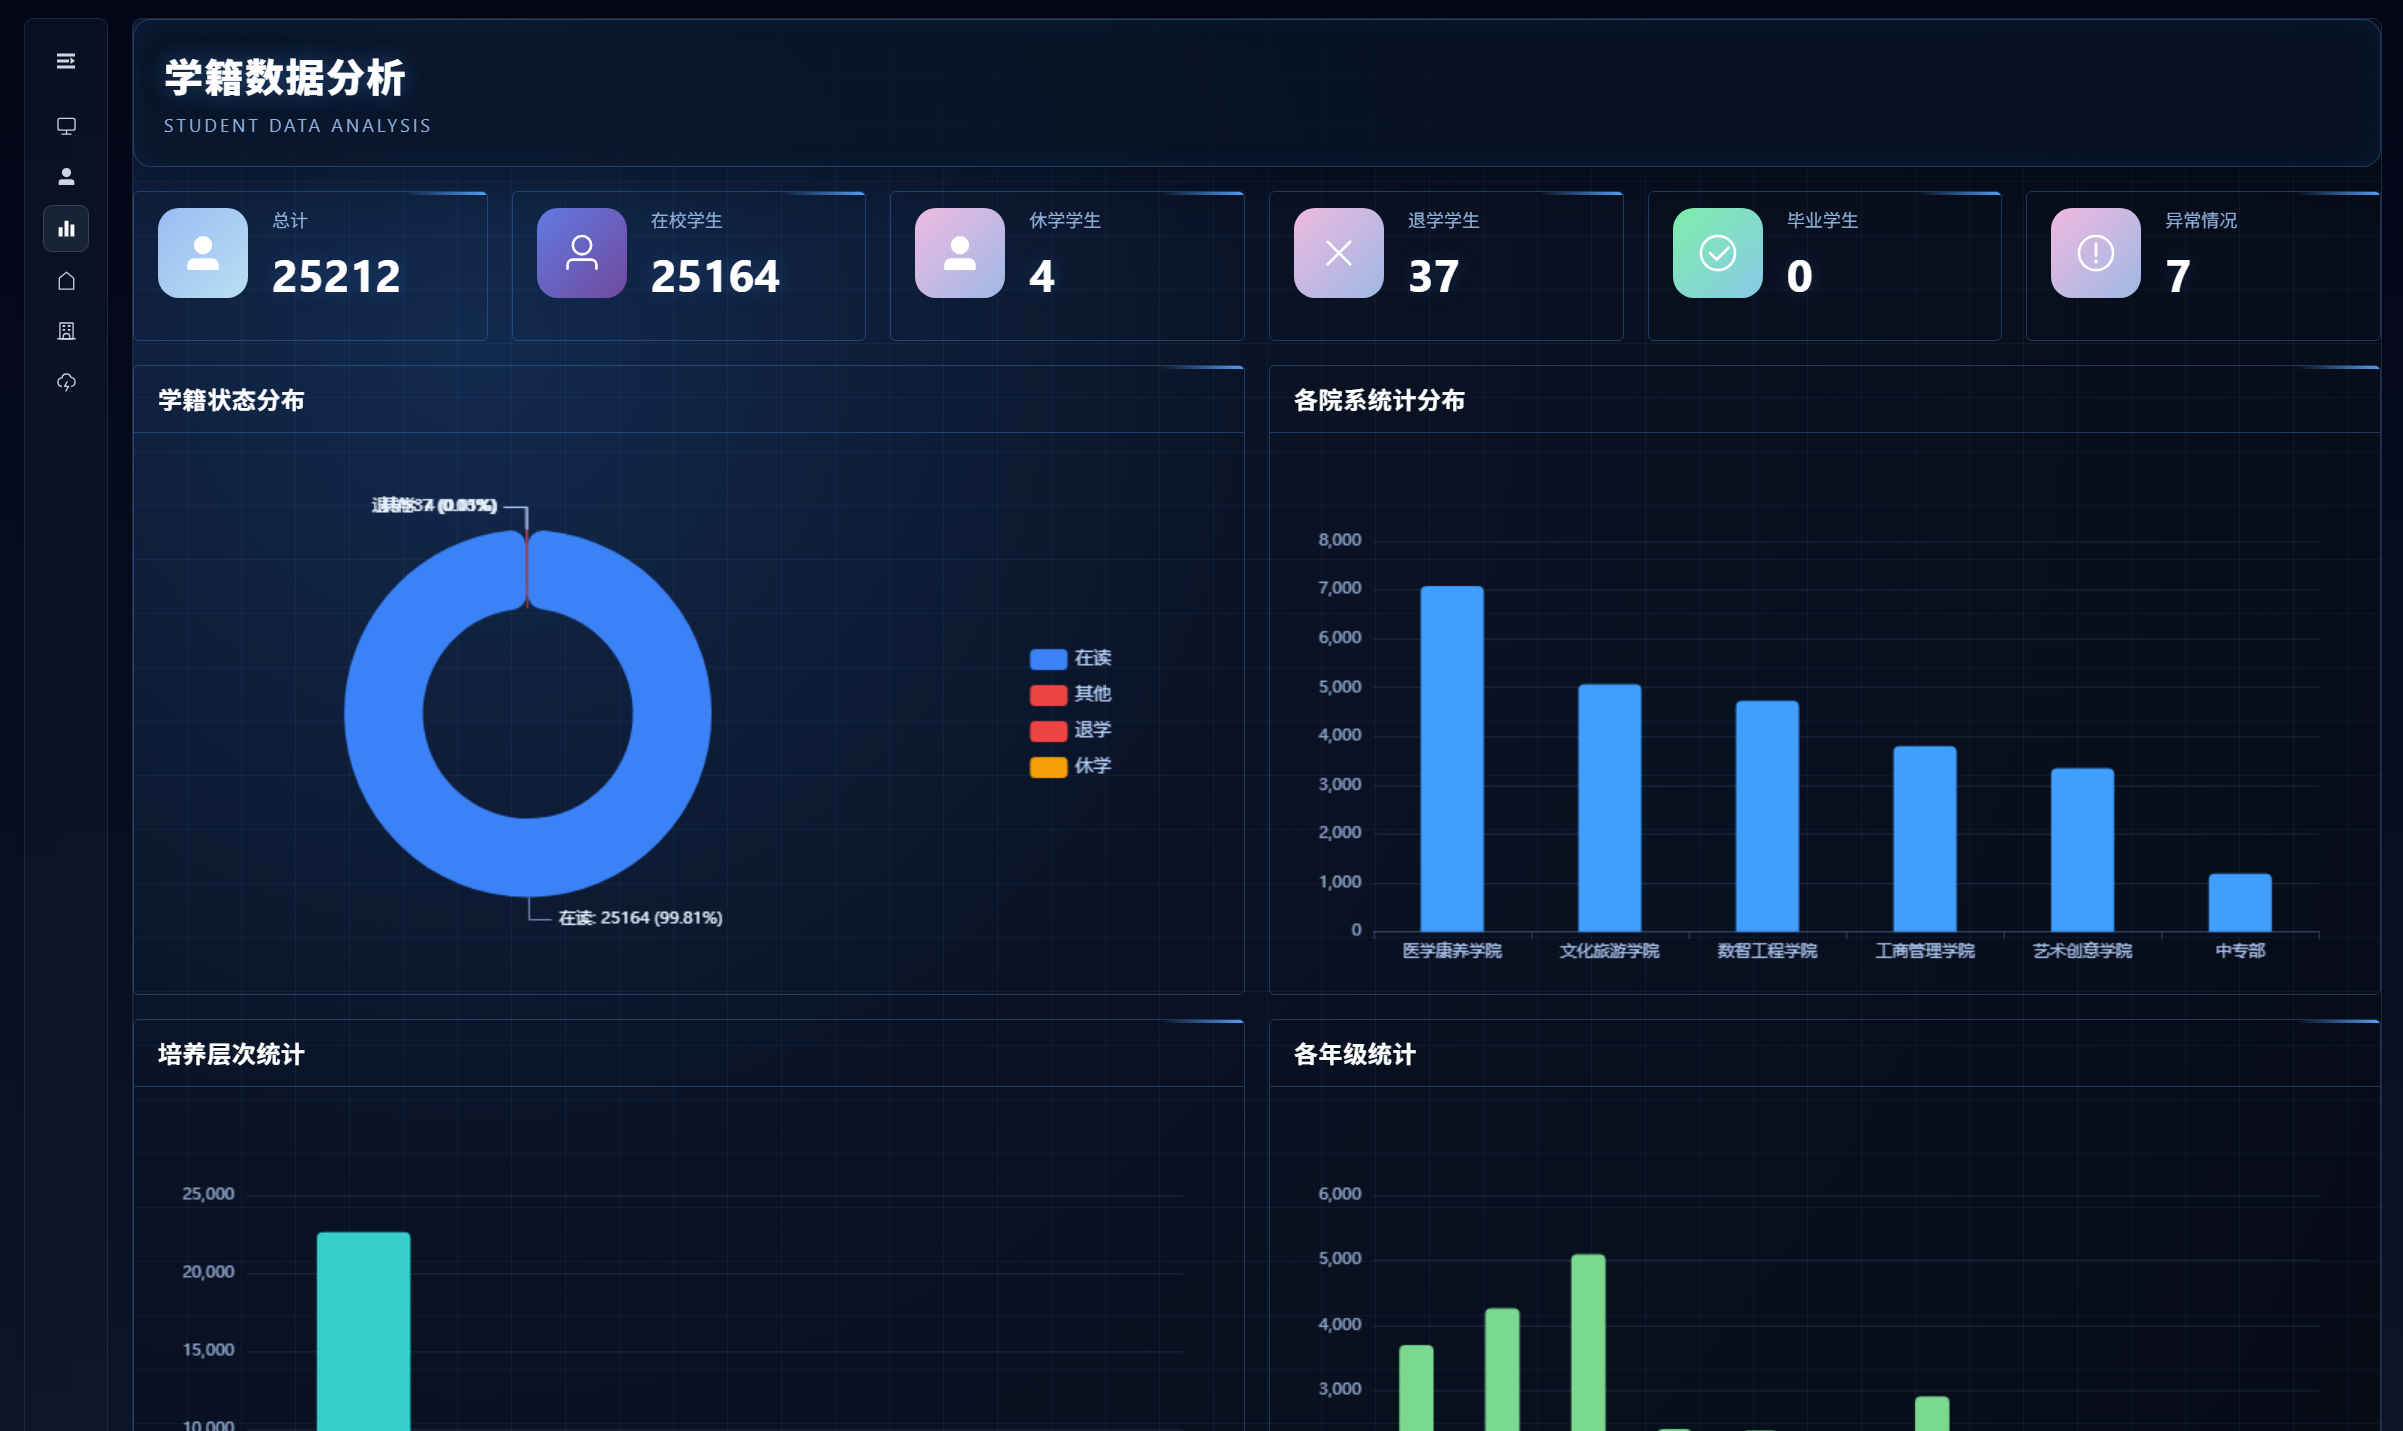Click the 数智工程学院 bar
The width and height of the screenshot is (2403, 1431).
click(1767, 816)
